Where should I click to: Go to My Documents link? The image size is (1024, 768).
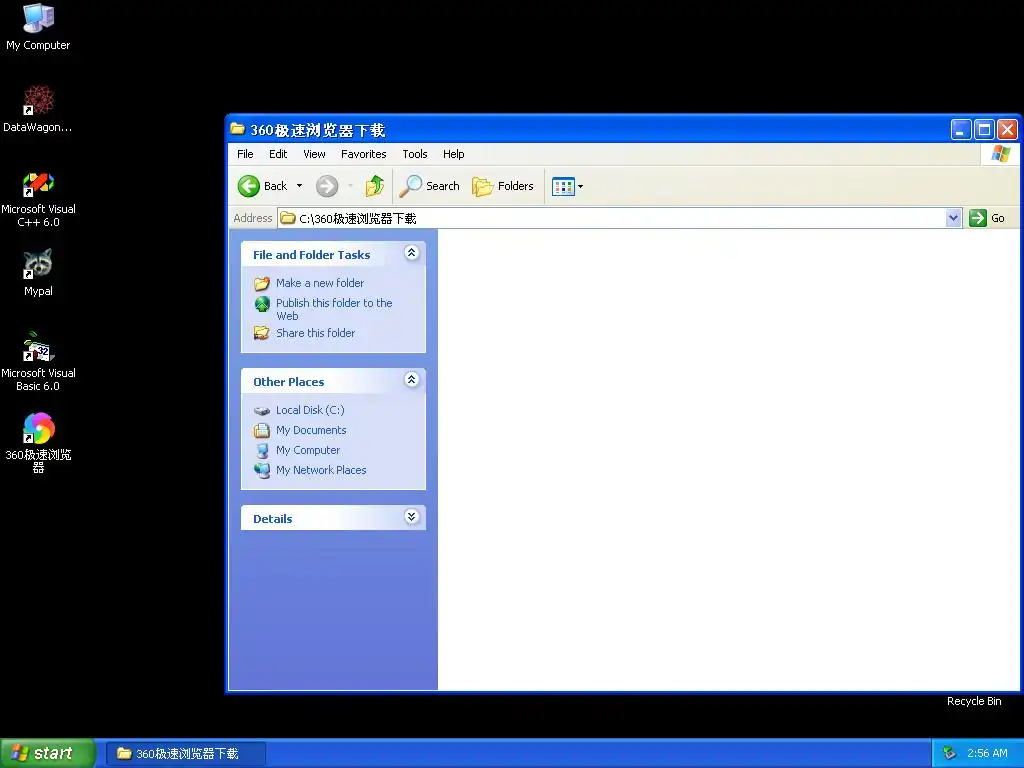tap(311, 430)
